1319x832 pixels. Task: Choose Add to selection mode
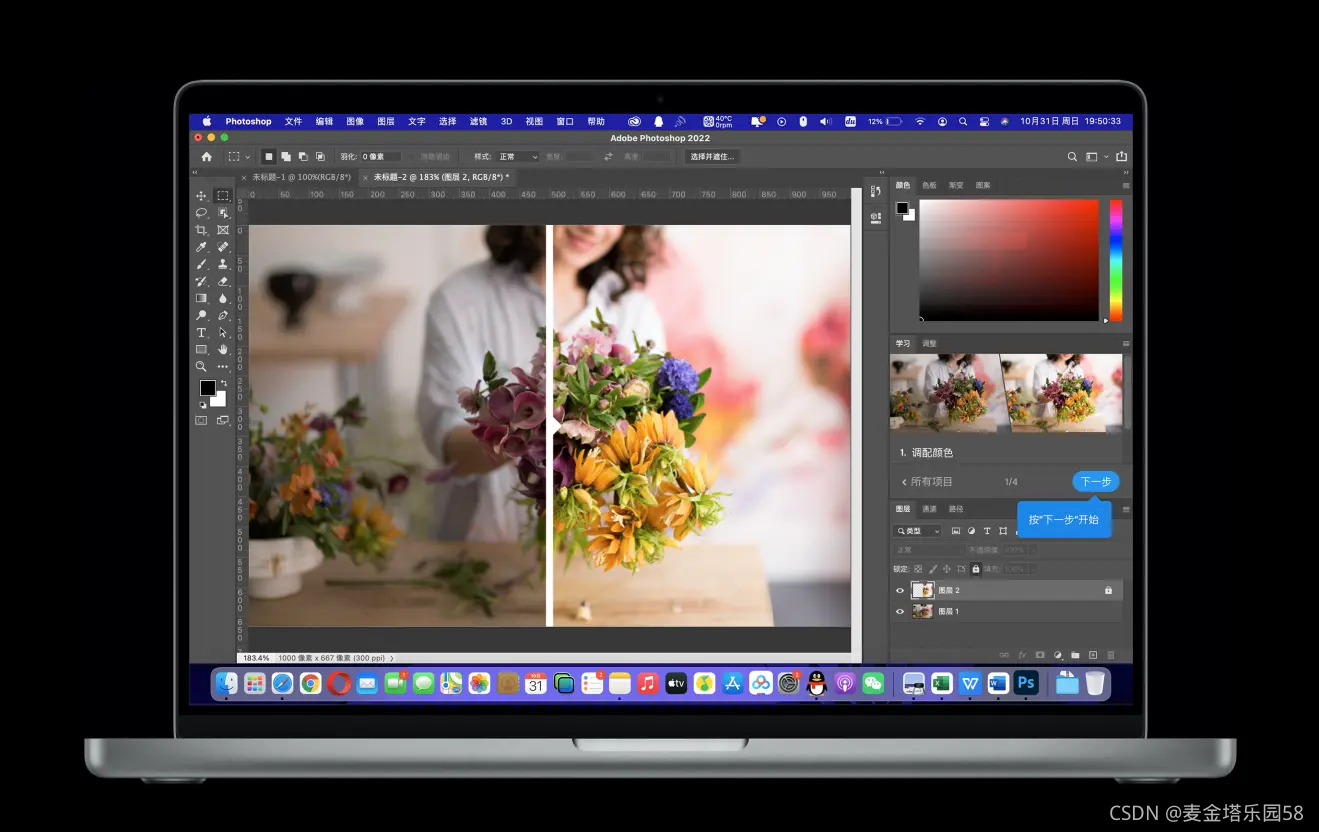[x=286, y=157]
